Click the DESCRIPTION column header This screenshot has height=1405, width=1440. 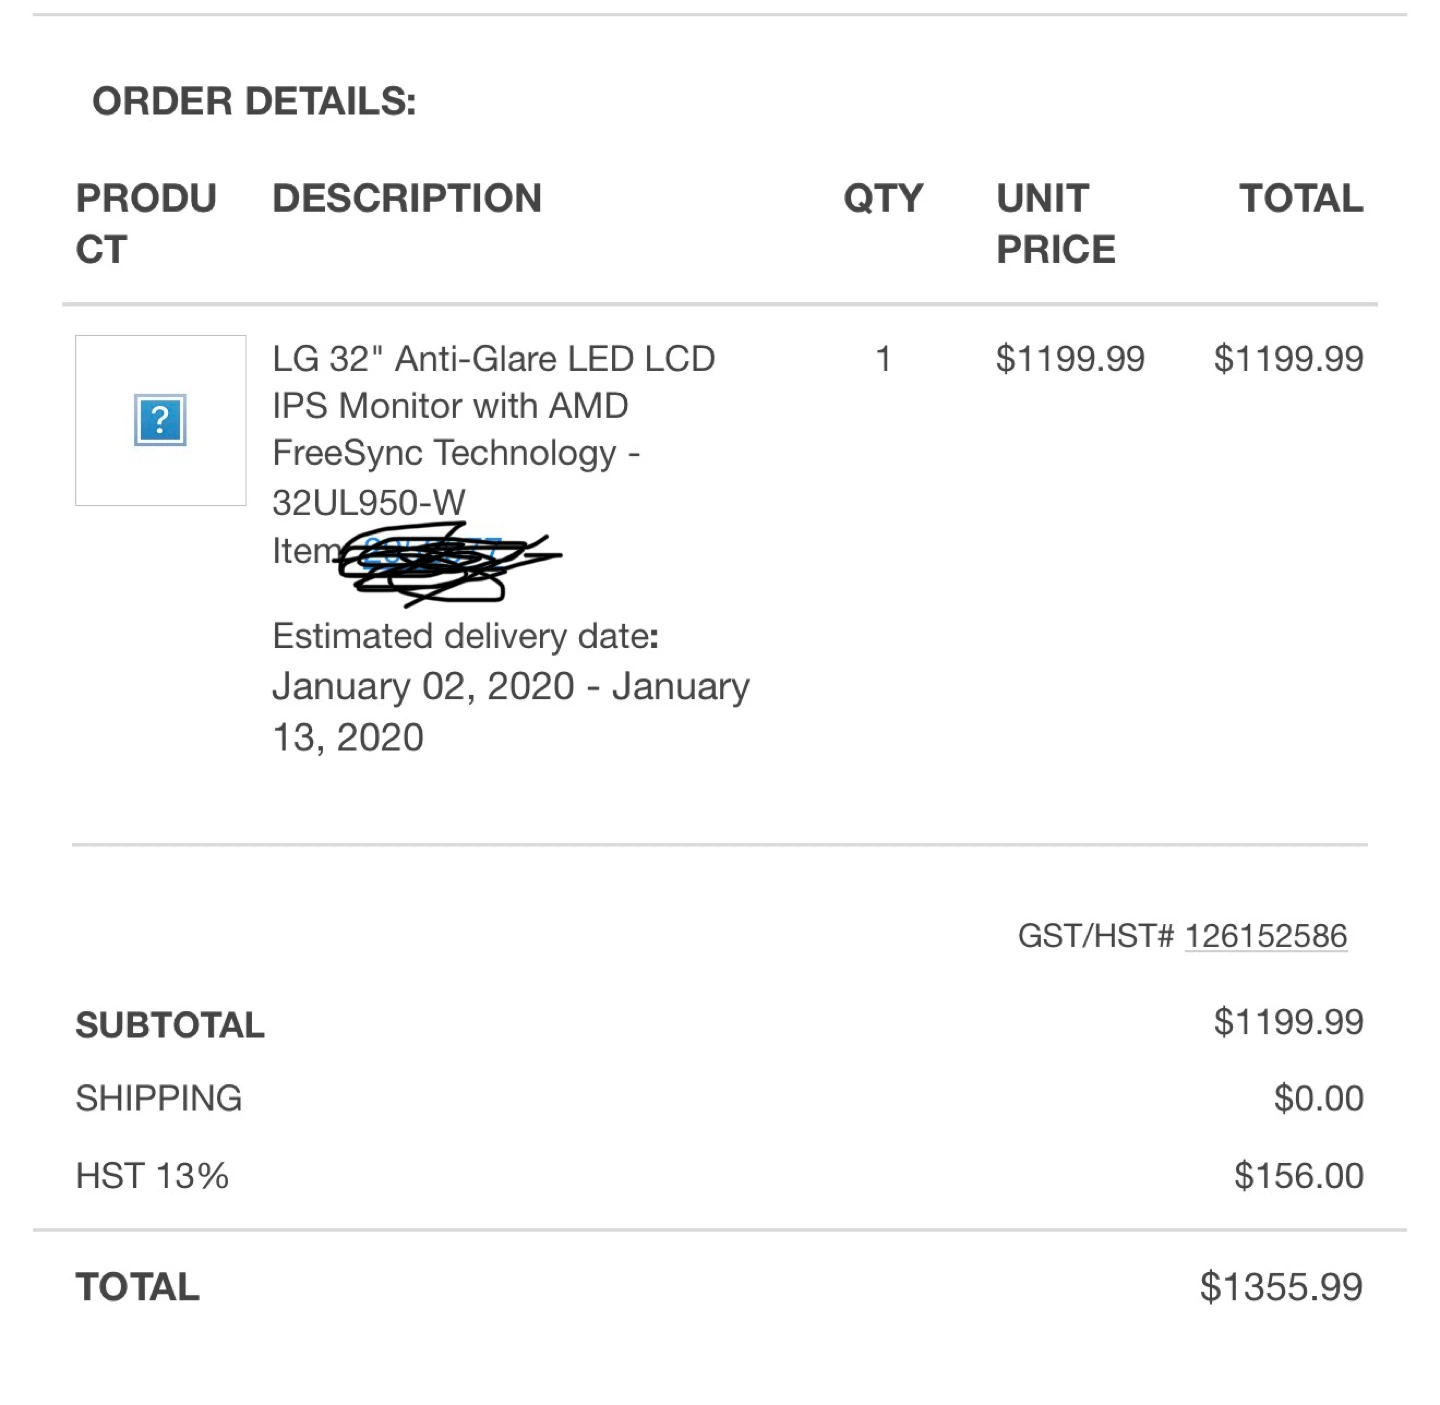tap(407, 198)
